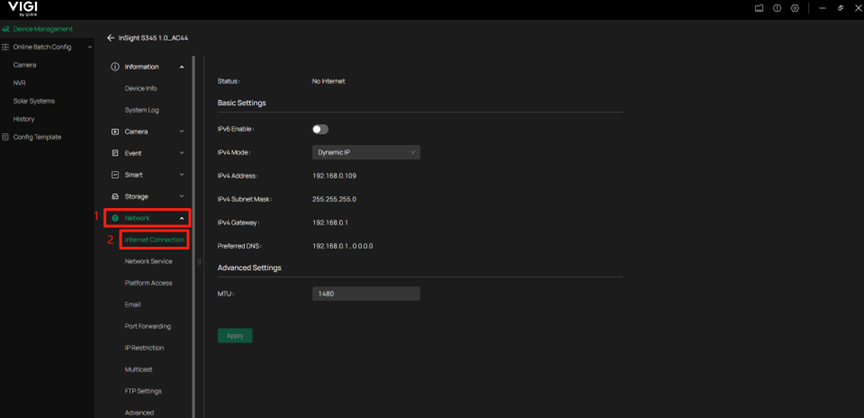864x418 pixels.
Task: Click the Config Template icon
Action: click(6, 137)
